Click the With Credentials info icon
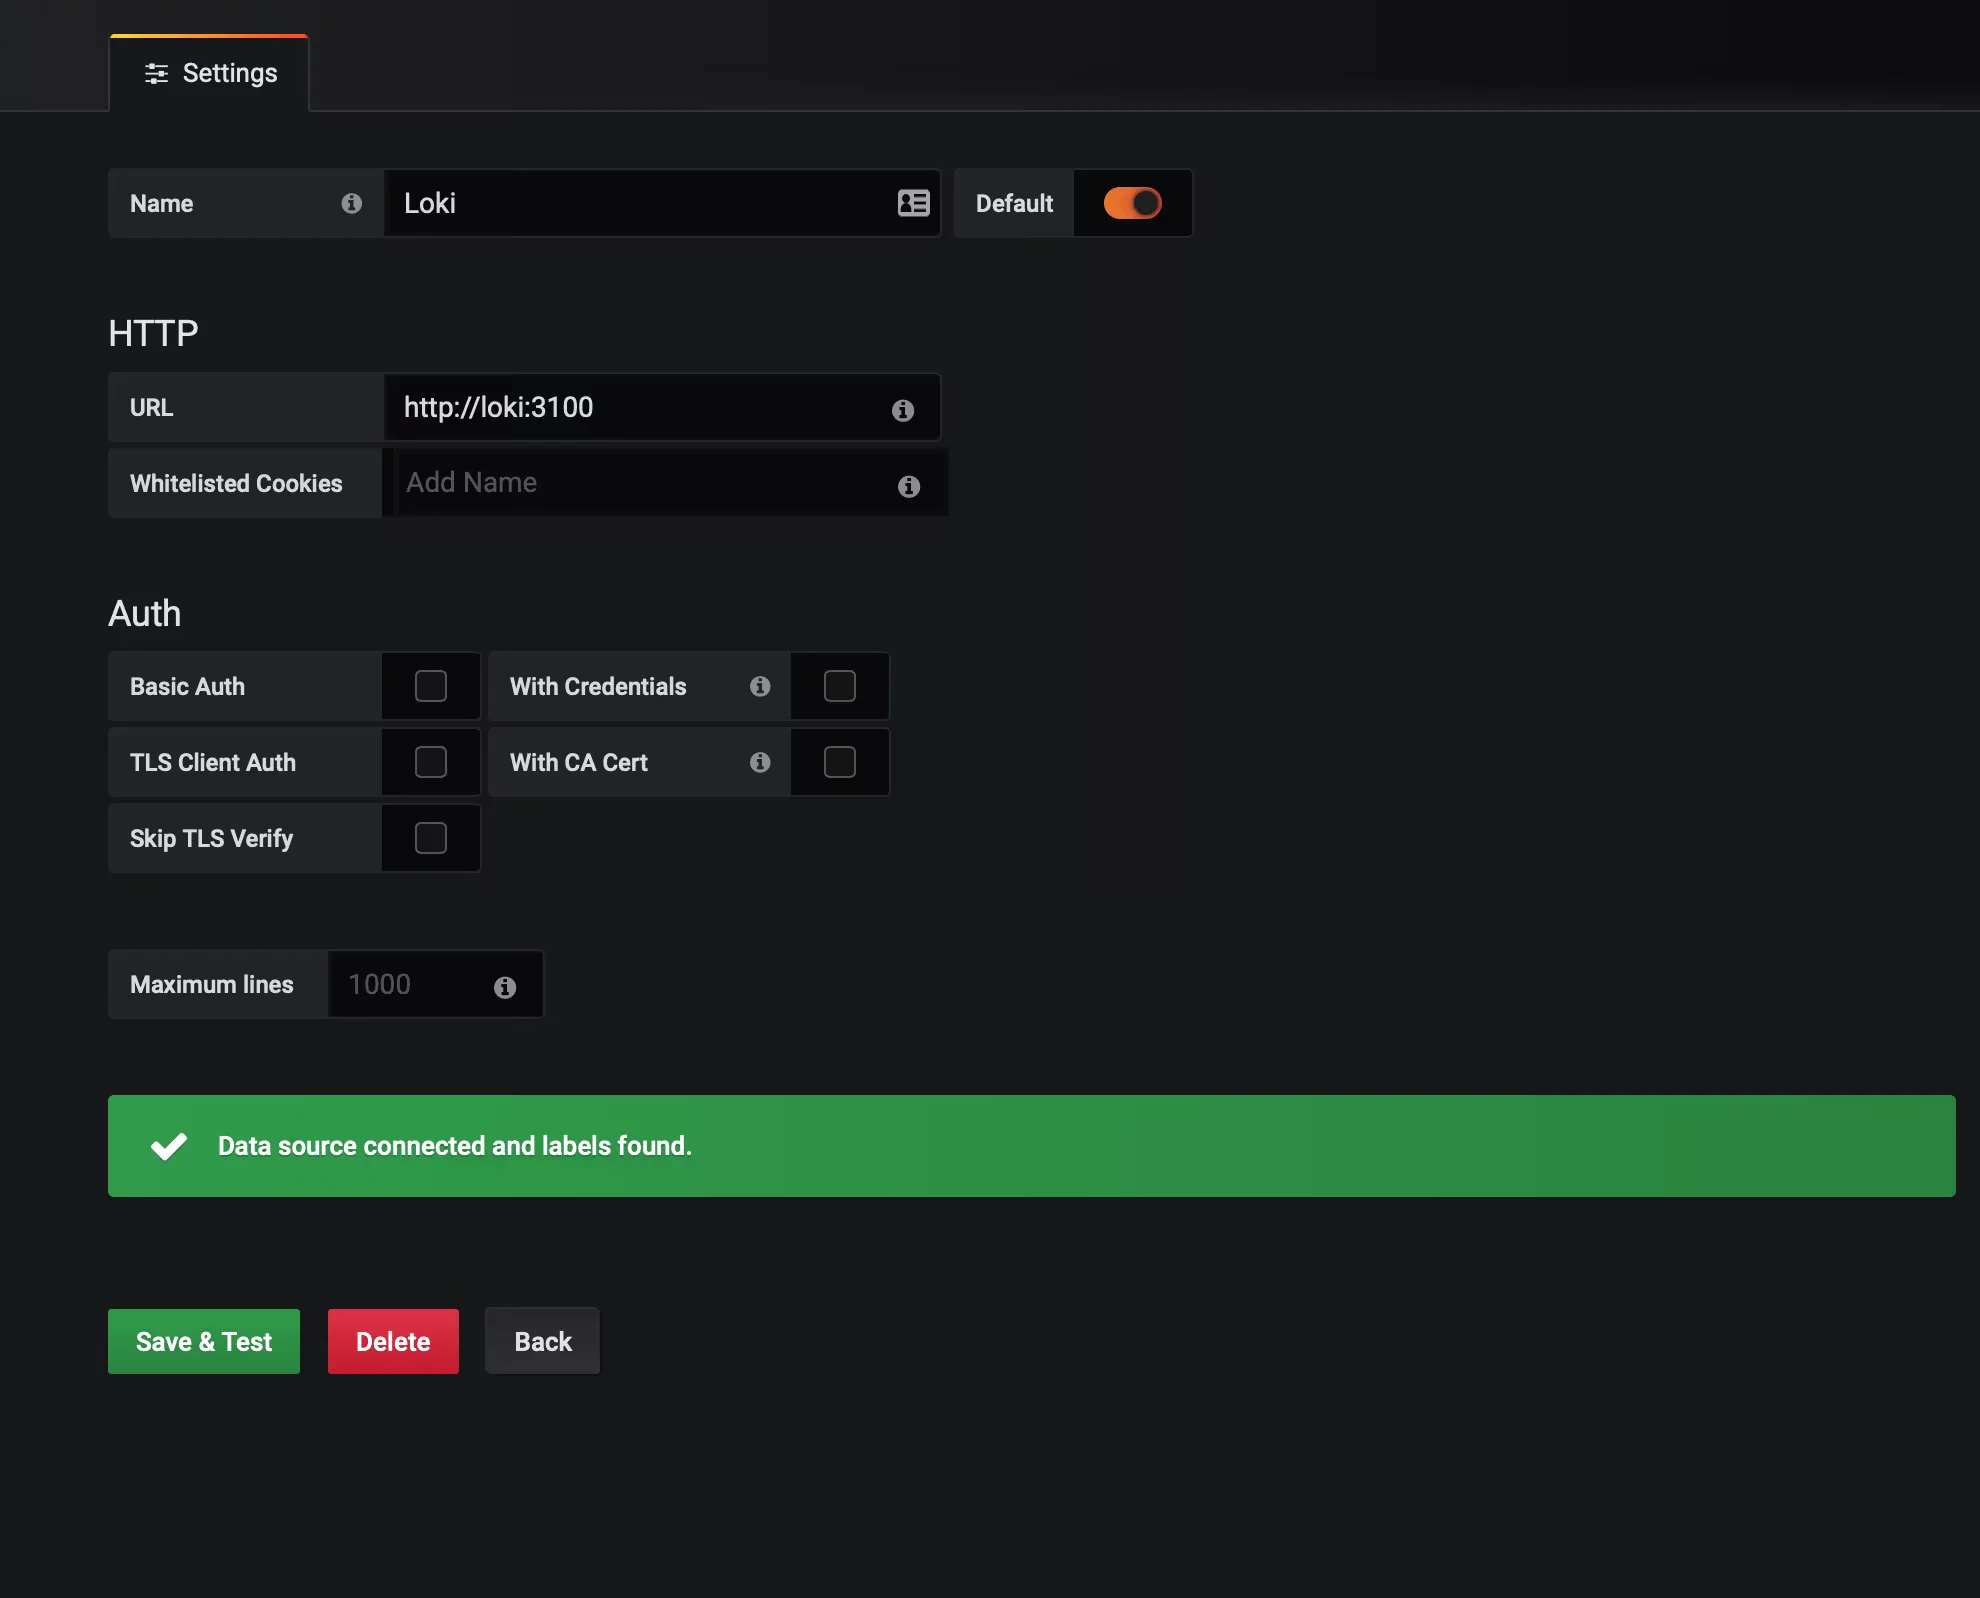1980x1598 pixels. (x=760, y=686)
